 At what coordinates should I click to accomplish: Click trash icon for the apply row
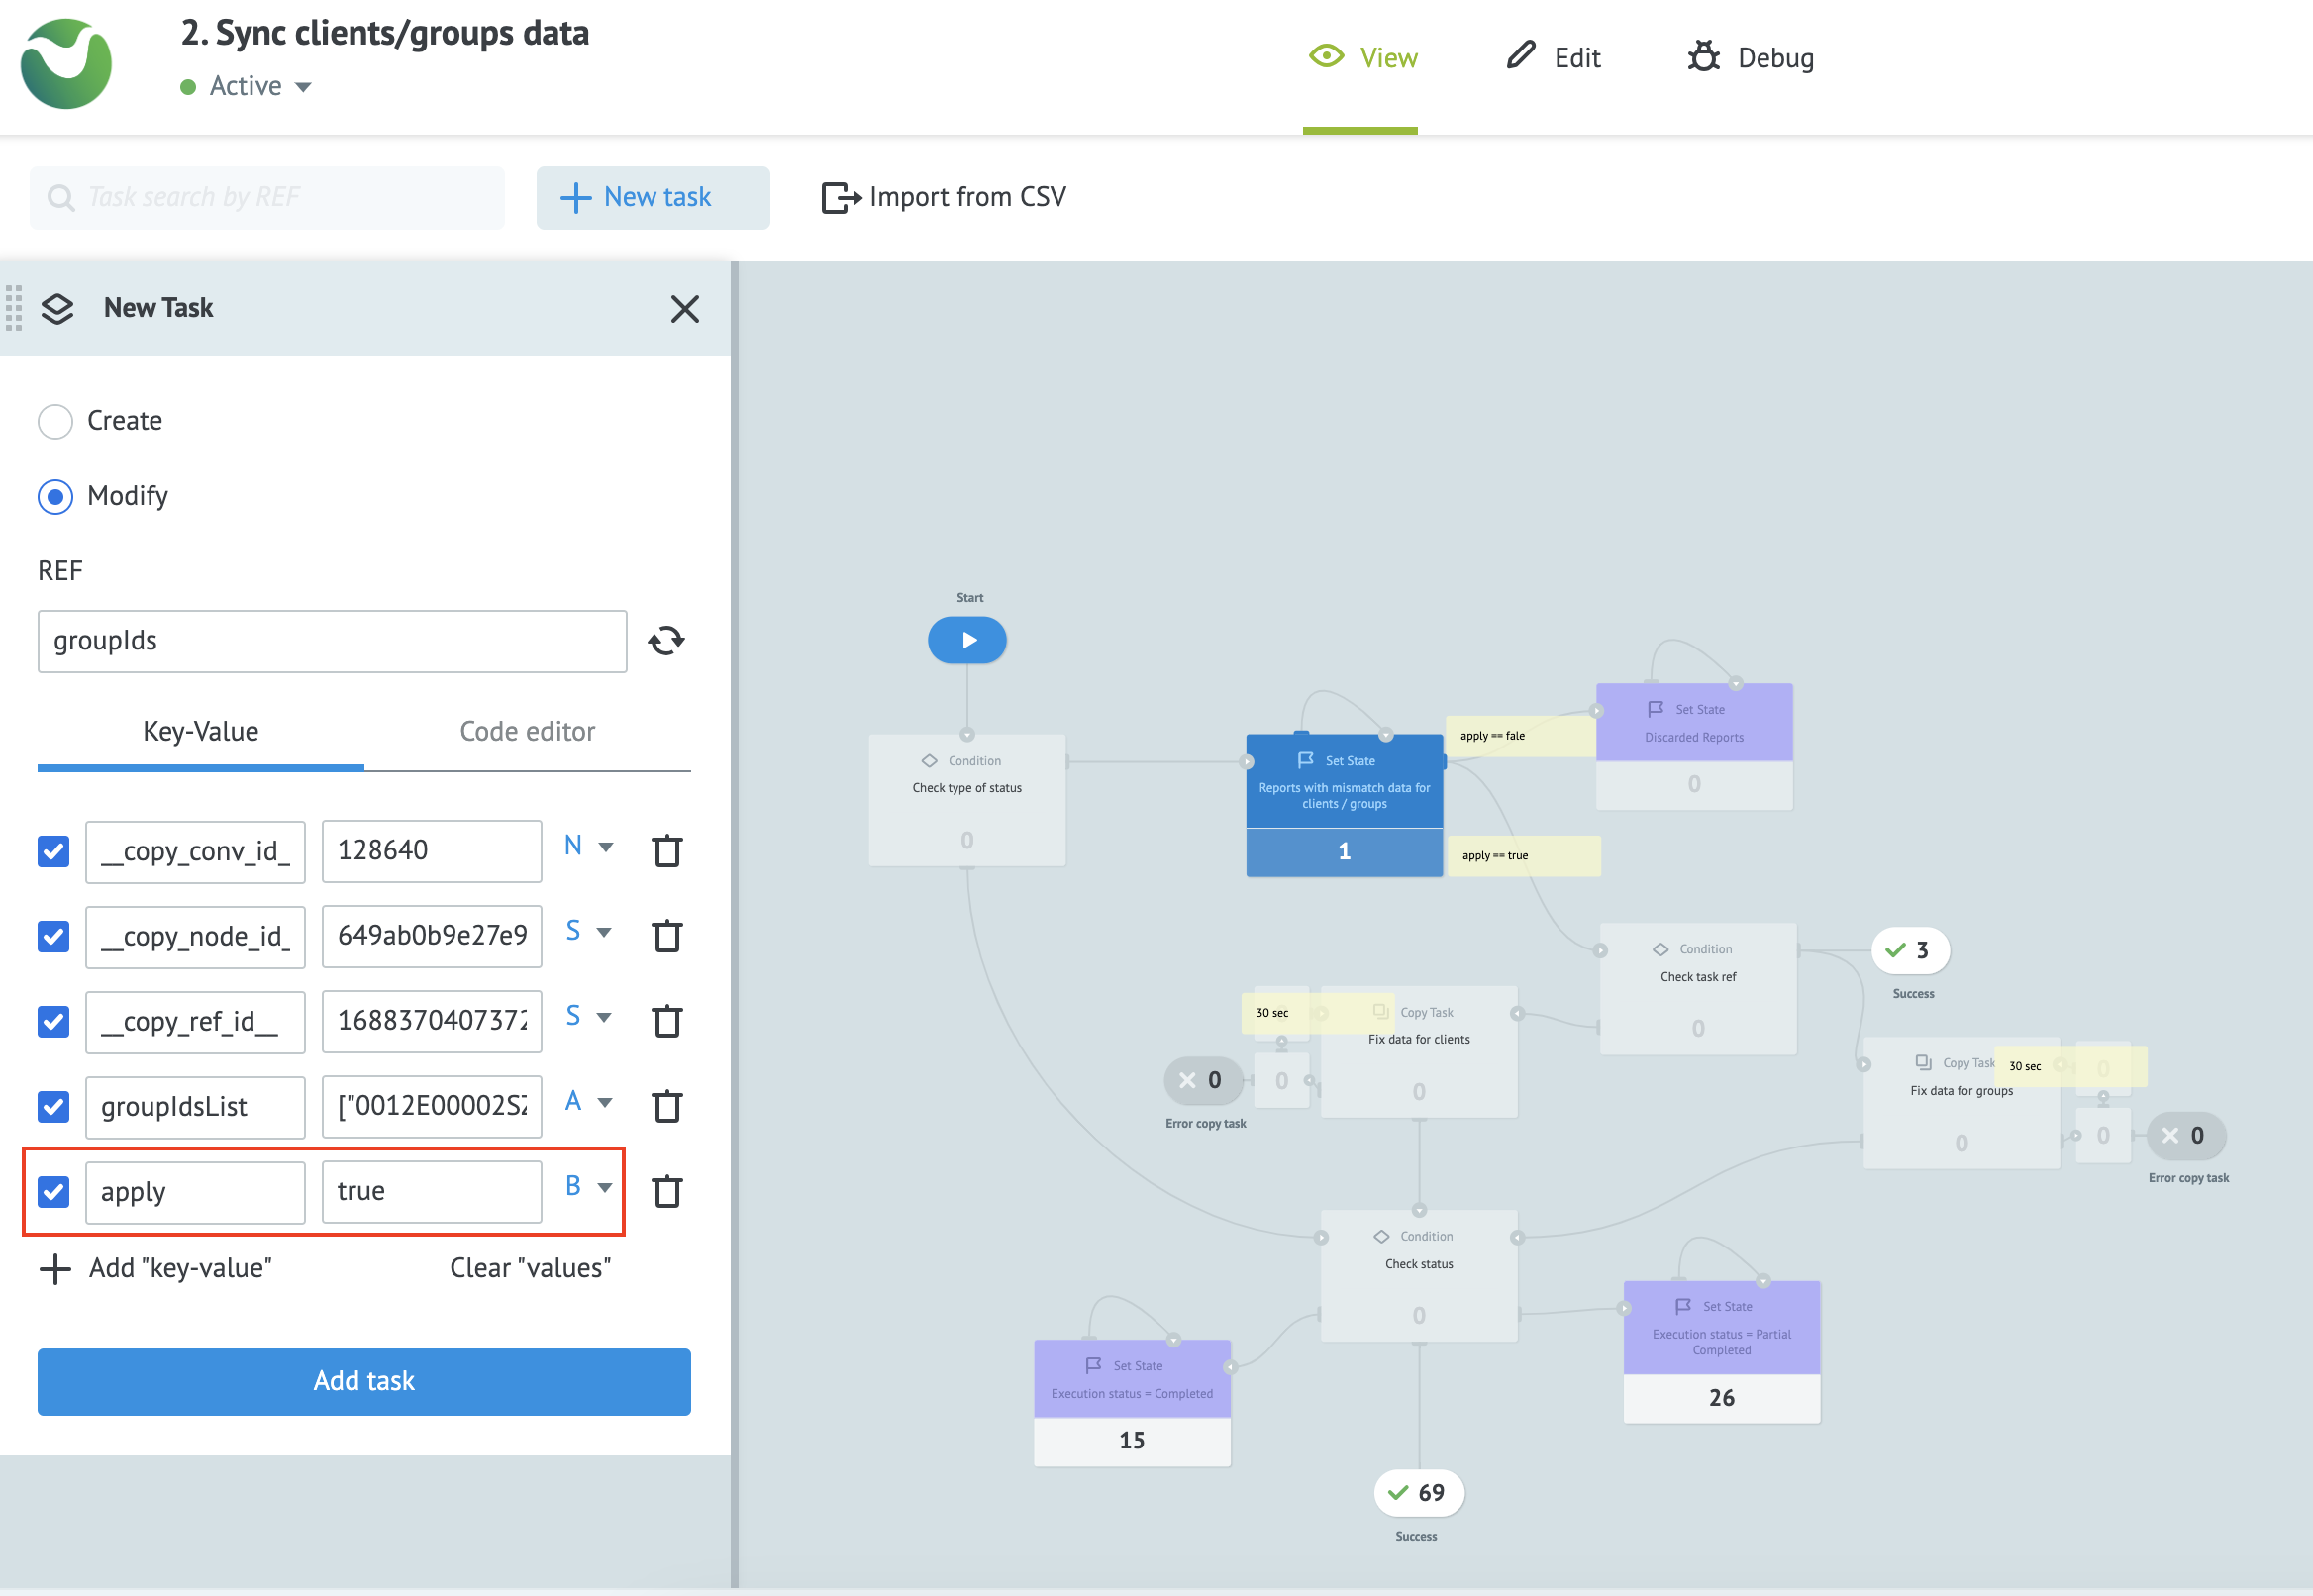point(667,1191)
